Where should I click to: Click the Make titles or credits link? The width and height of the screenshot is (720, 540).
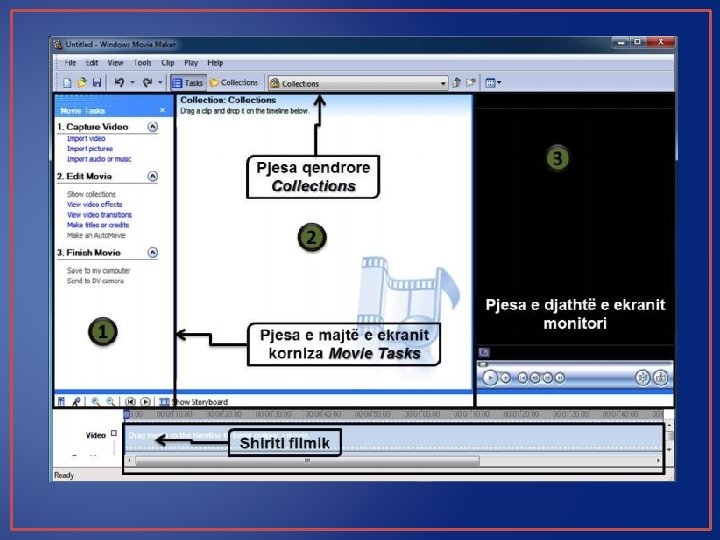(98, 225)
